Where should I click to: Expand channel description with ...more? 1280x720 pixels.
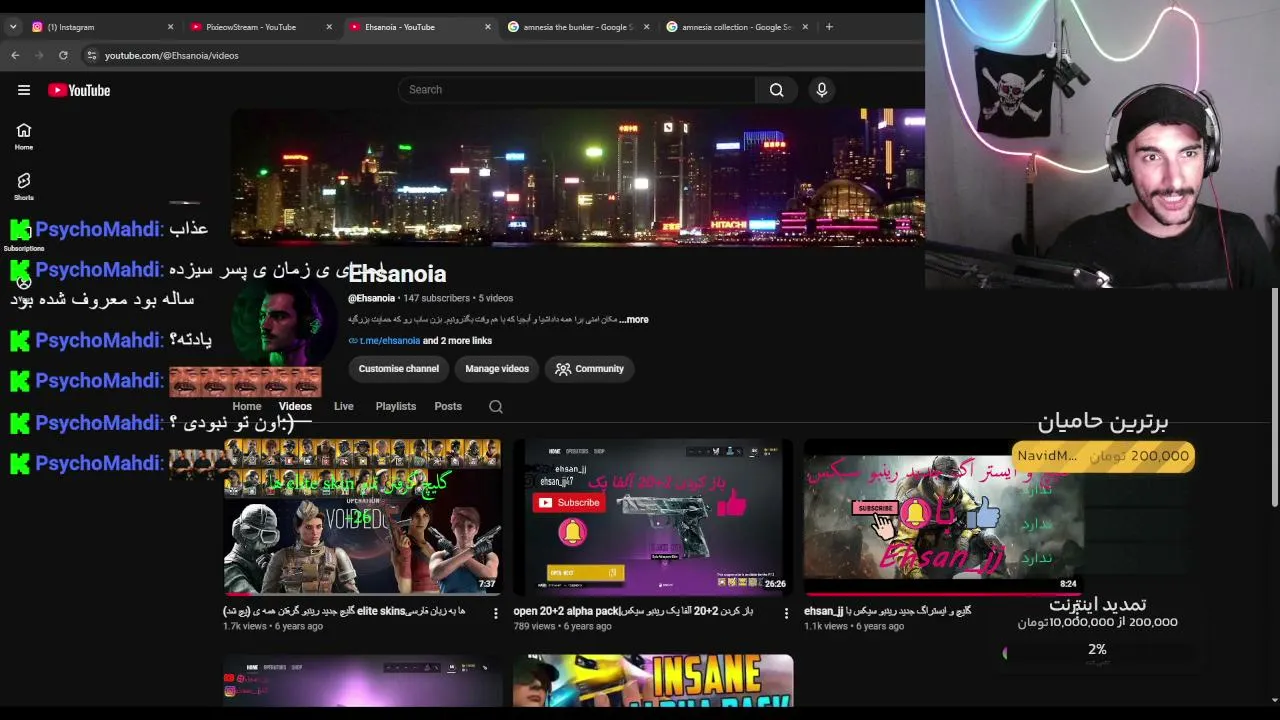pos(634,320)
